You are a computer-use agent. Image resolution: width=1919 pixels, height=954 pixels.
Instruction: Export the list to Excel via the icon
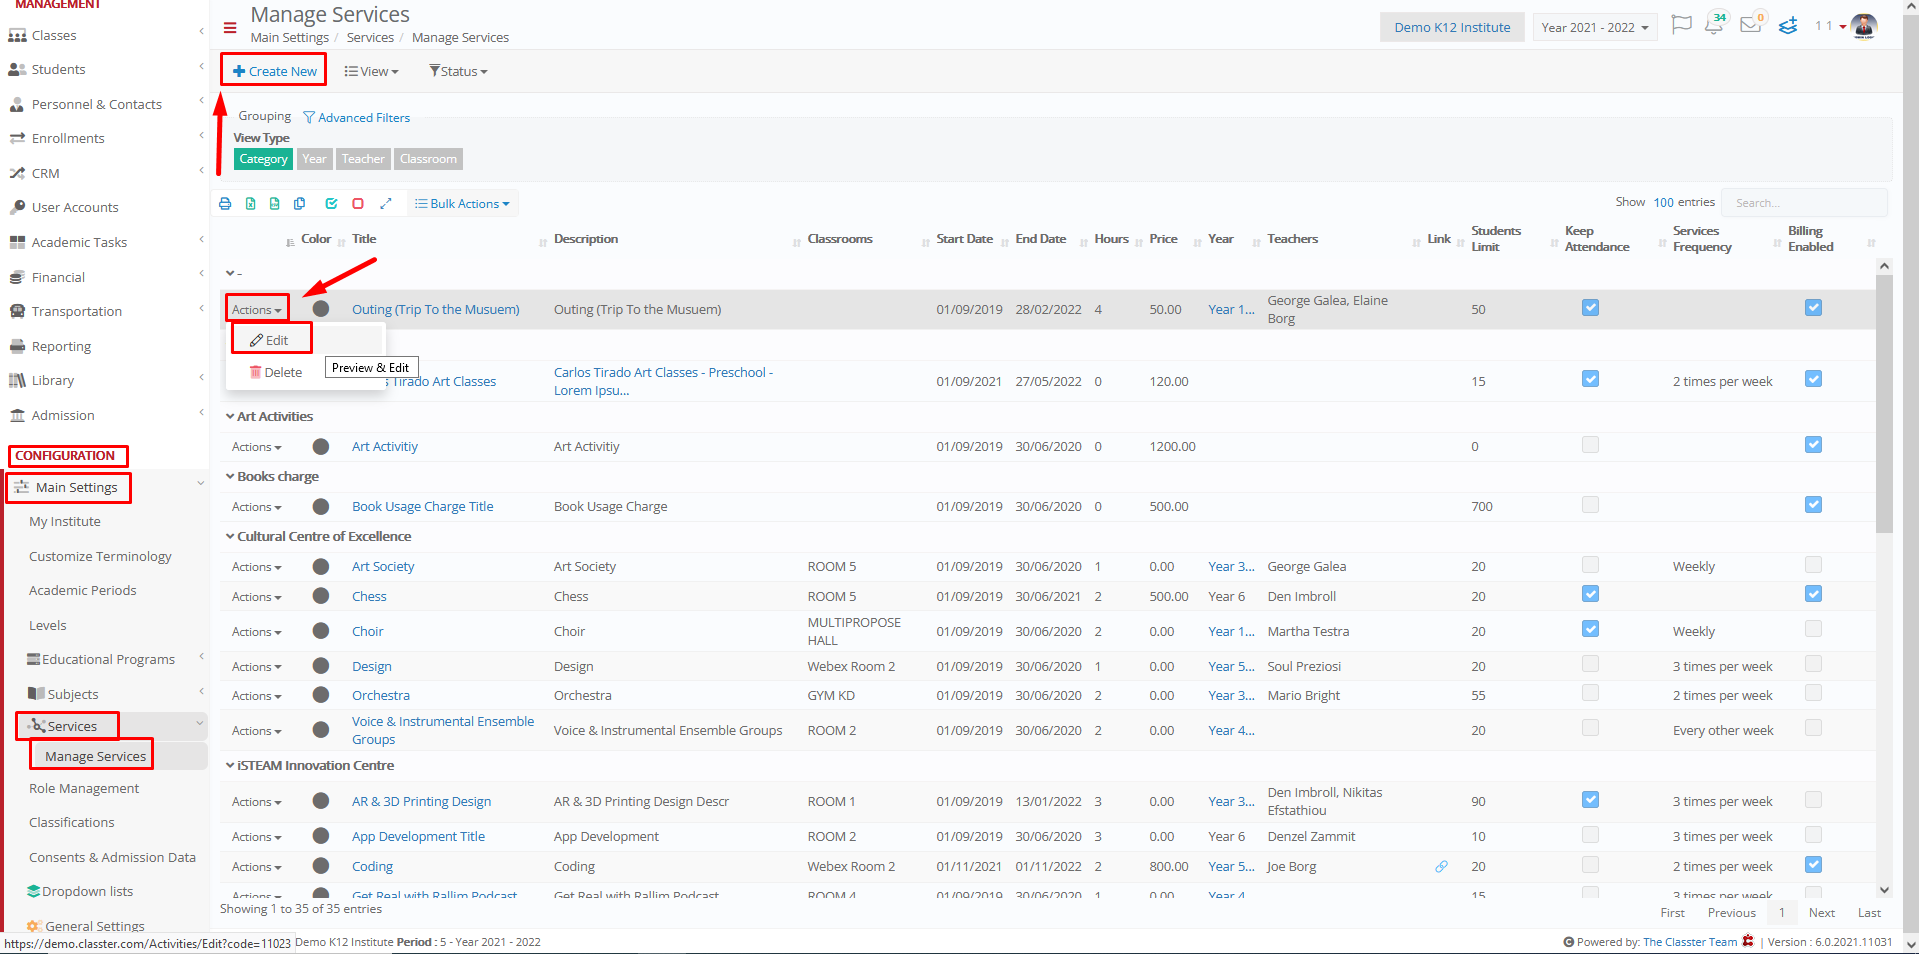(x=250, y=203)
